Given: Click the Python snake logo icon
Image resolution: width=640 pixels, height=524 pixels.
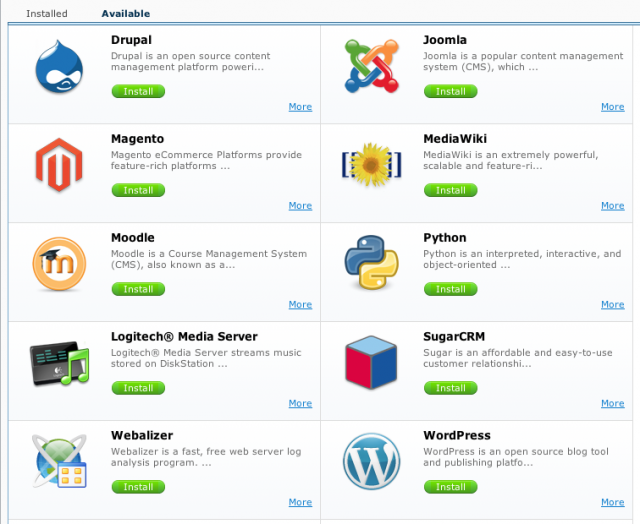Looking at the screenshot, I should [x=371, y=262].
